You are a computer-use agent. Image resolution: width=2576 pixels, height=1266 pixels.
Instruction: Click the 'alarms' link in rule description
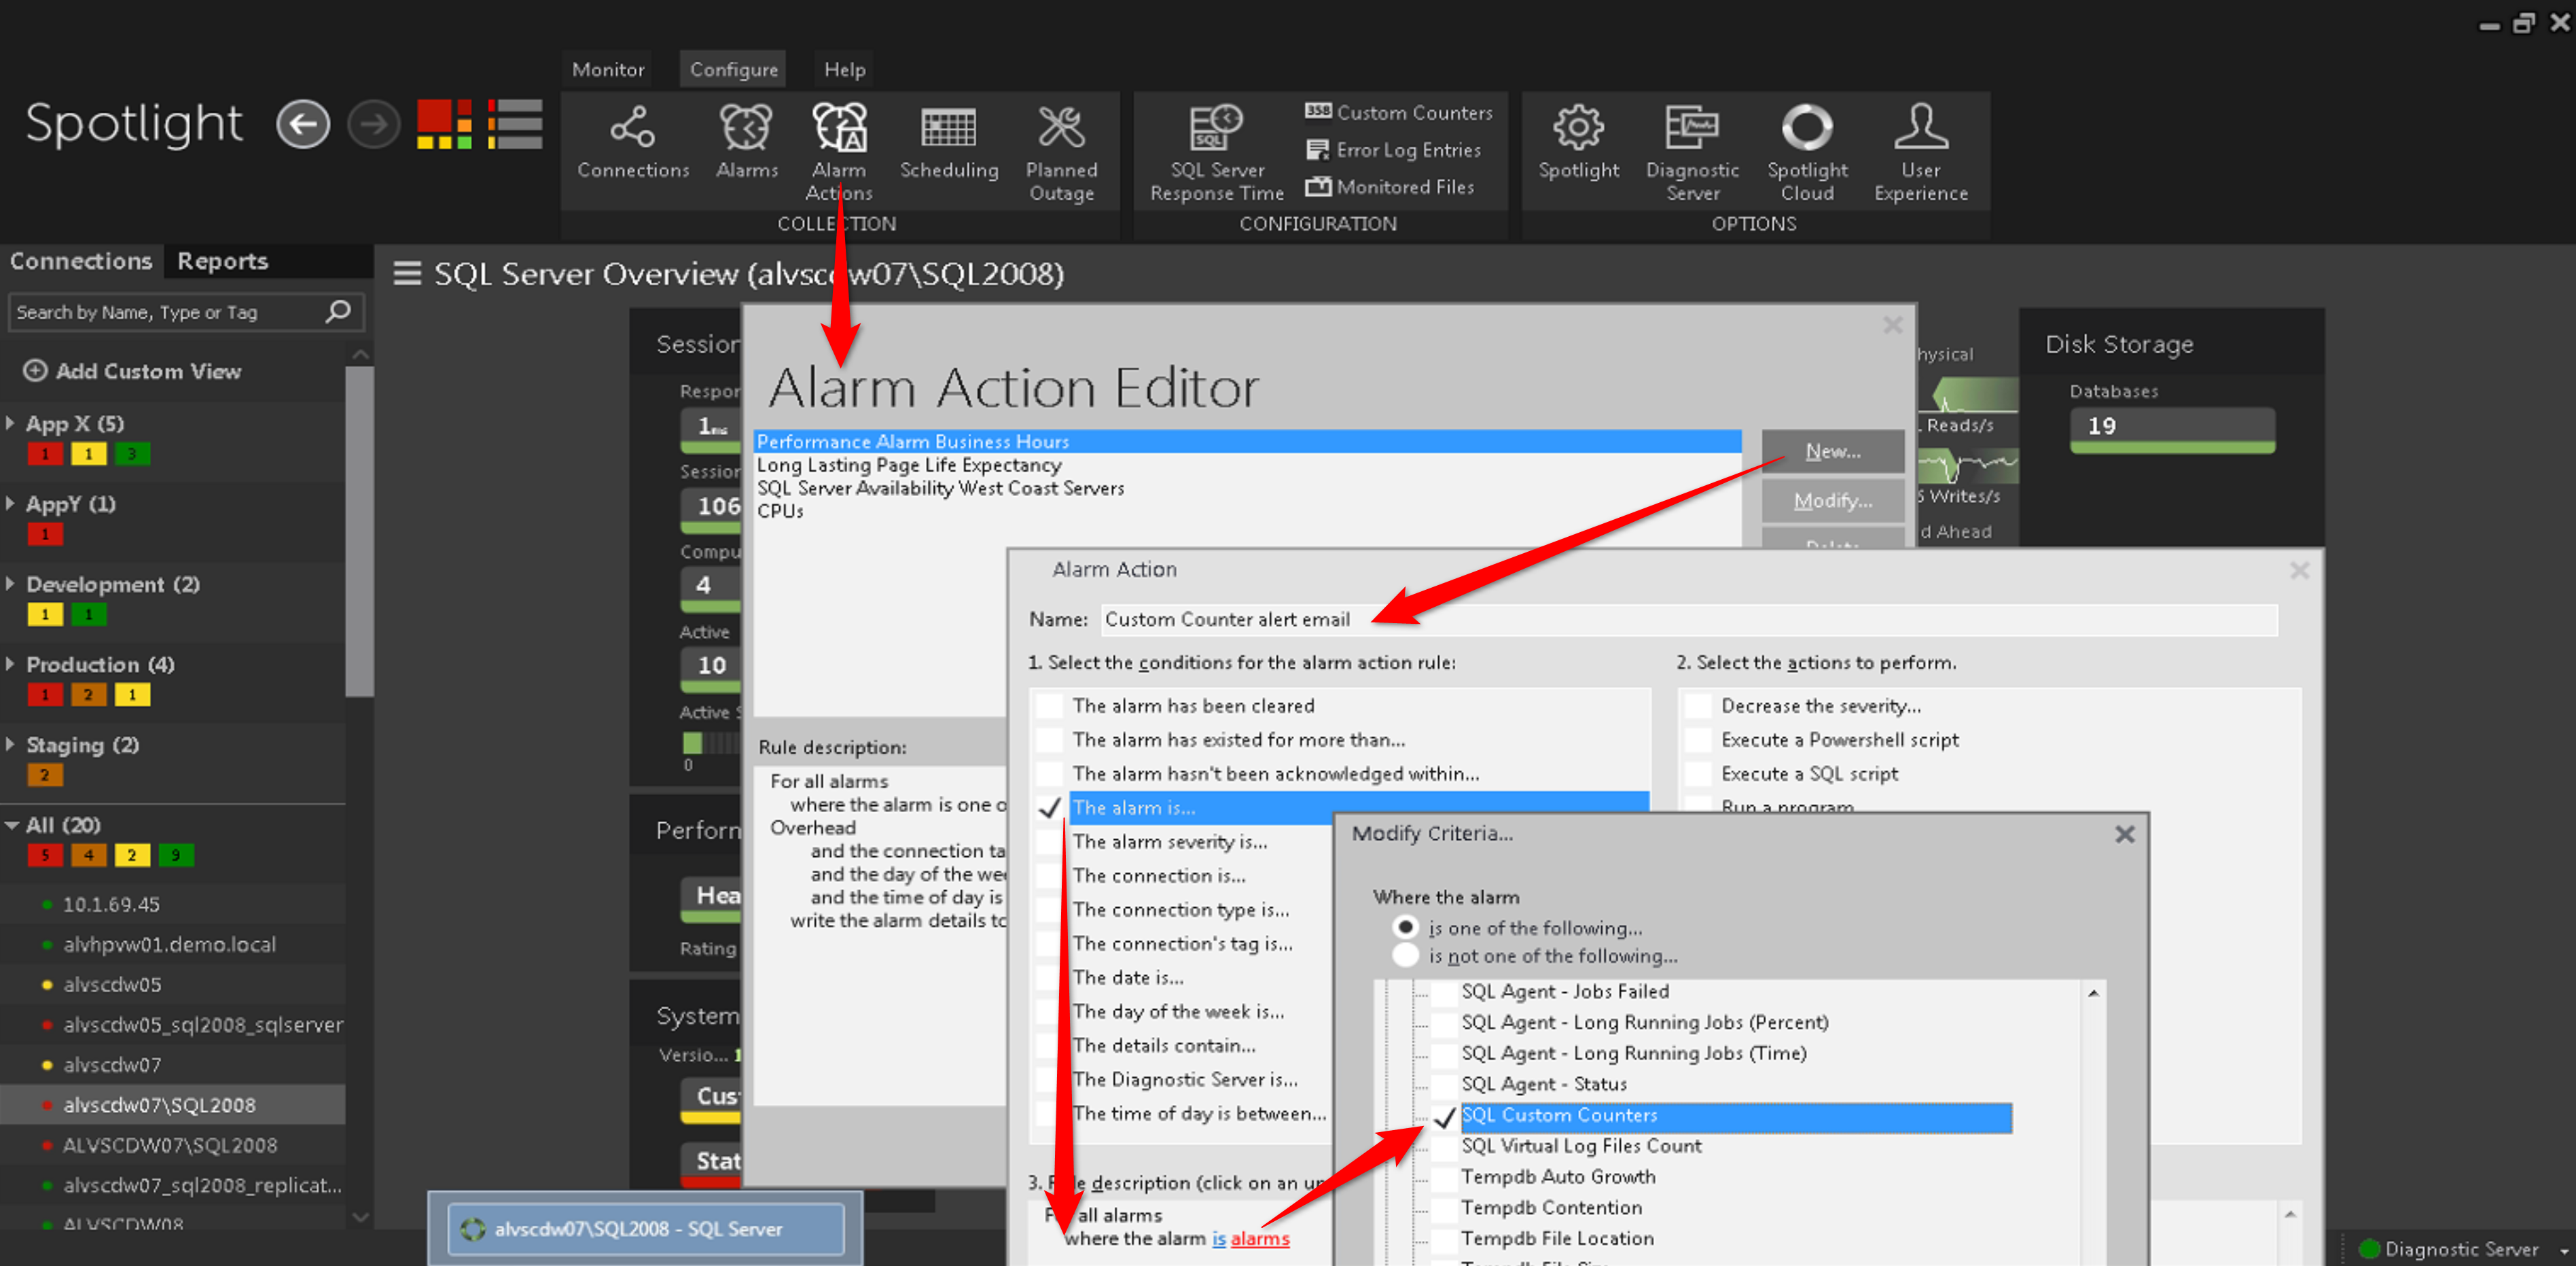[x=1259, y=1238]
